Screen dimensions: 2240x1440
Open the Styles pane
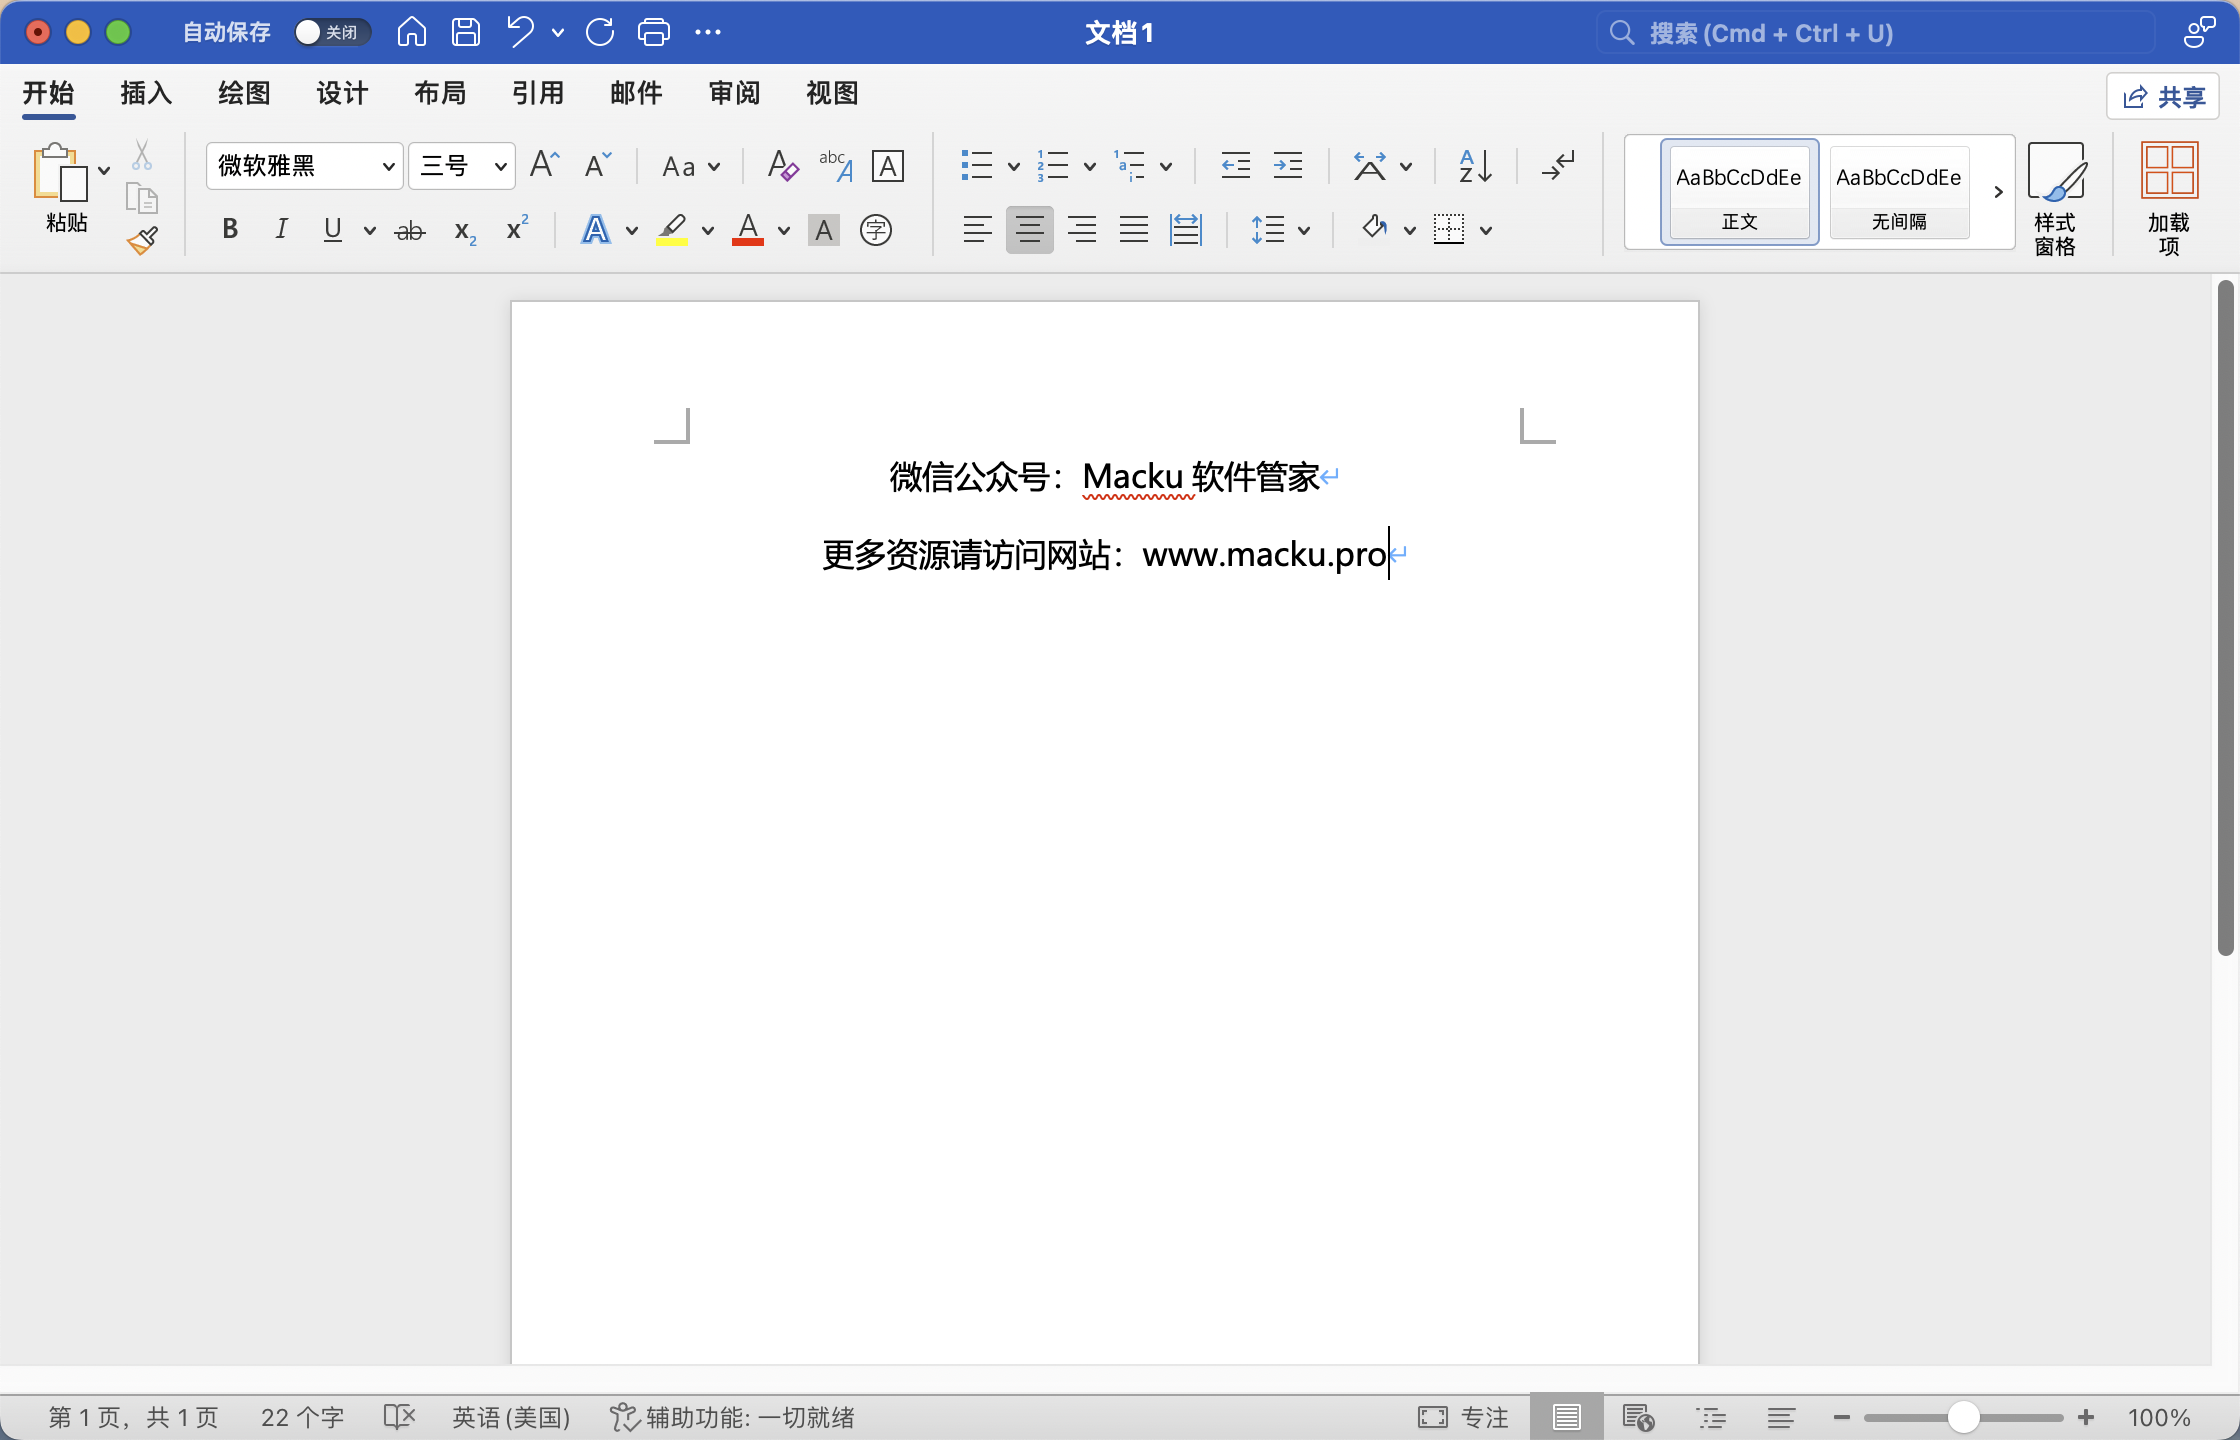point(2055,198)
